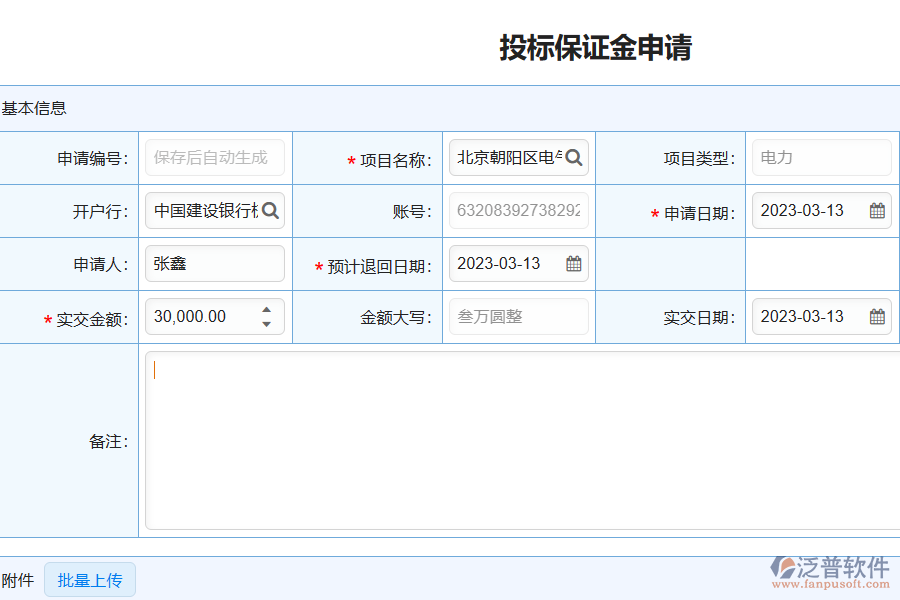Expand the 附件 attachments section

pos(19,579)
